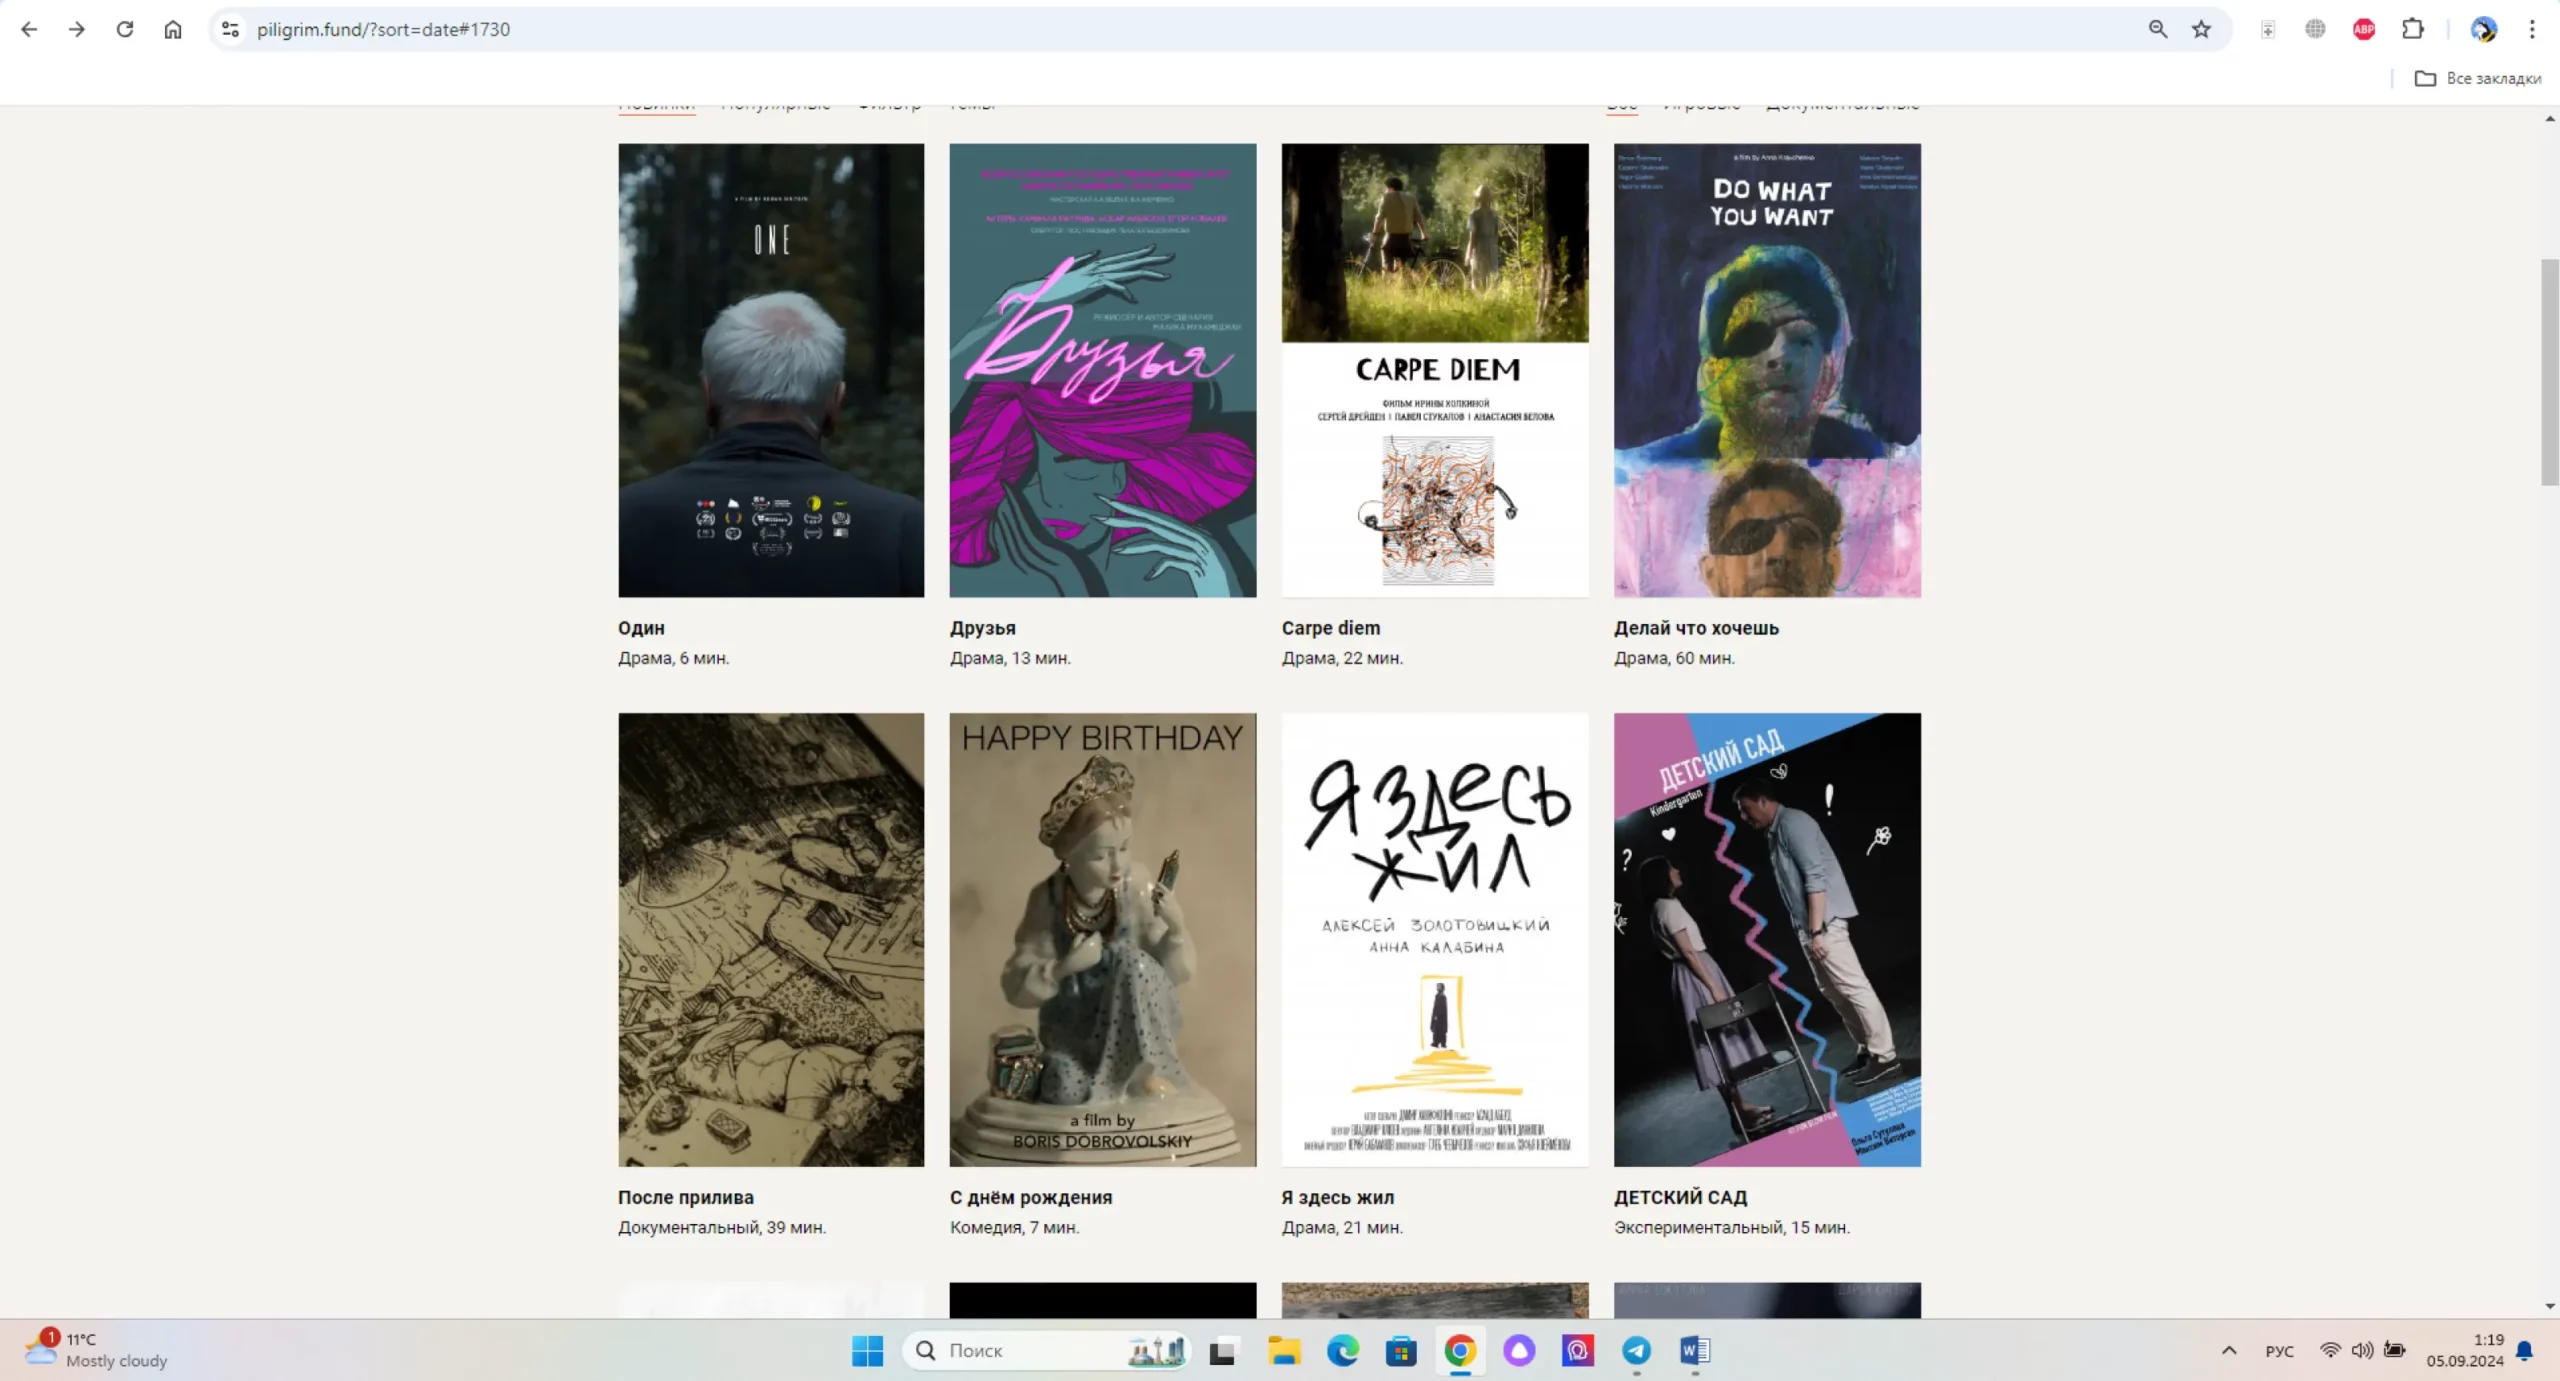Open page zoom magnifier icon in address bar

tap(2157, 29)
